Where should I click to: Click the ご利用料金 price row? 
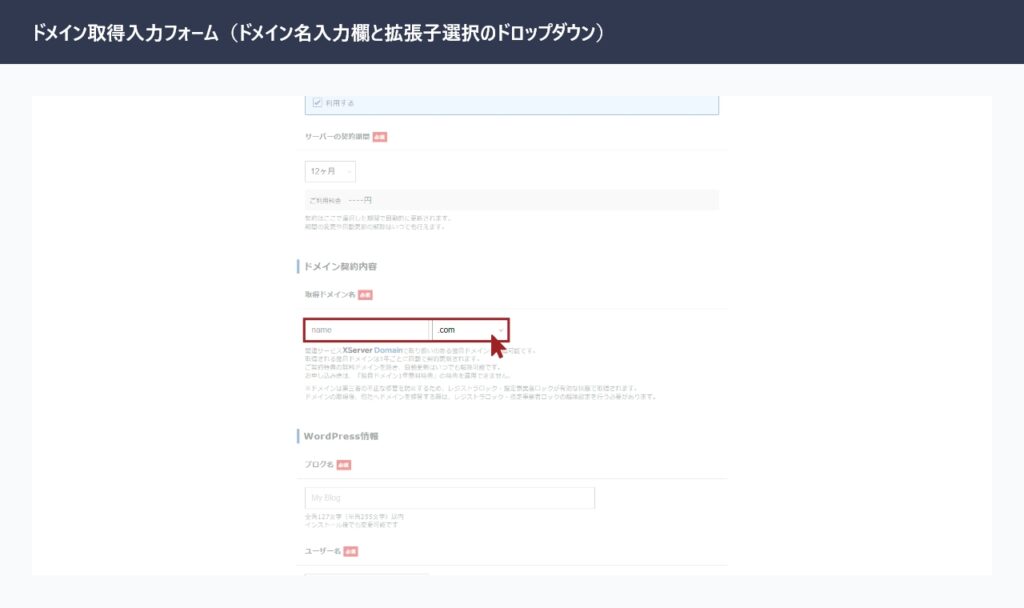pos(511,200)
